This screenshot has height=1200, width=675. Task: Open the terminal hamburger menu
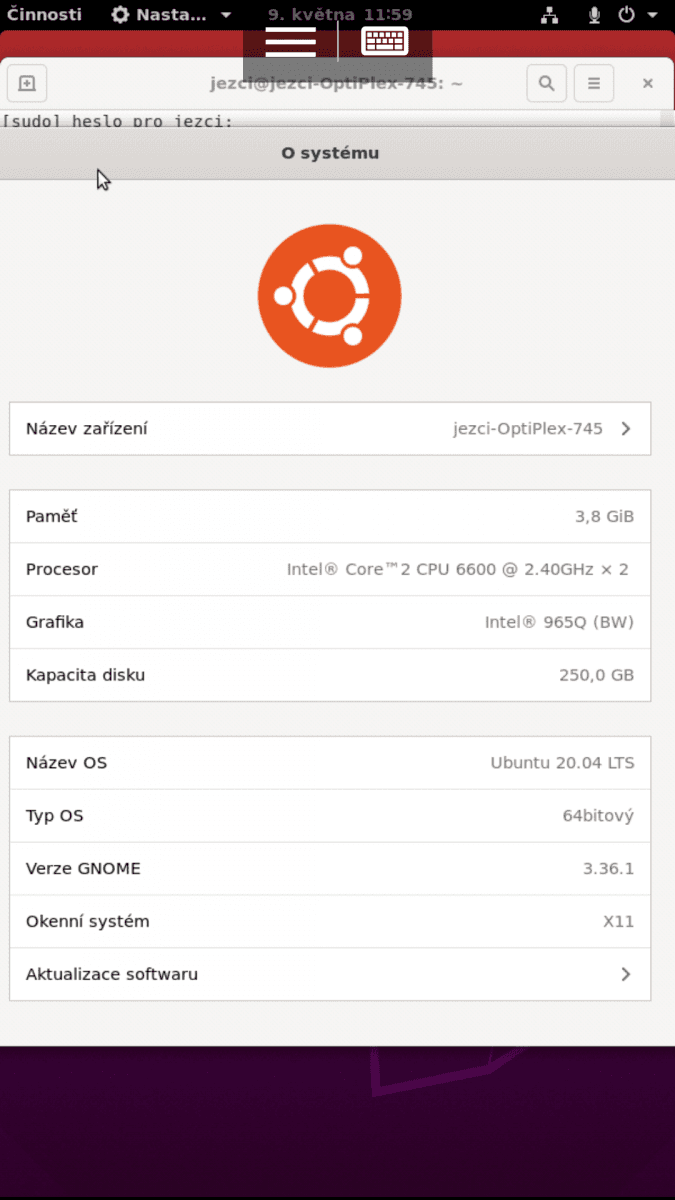pos(593,83)
